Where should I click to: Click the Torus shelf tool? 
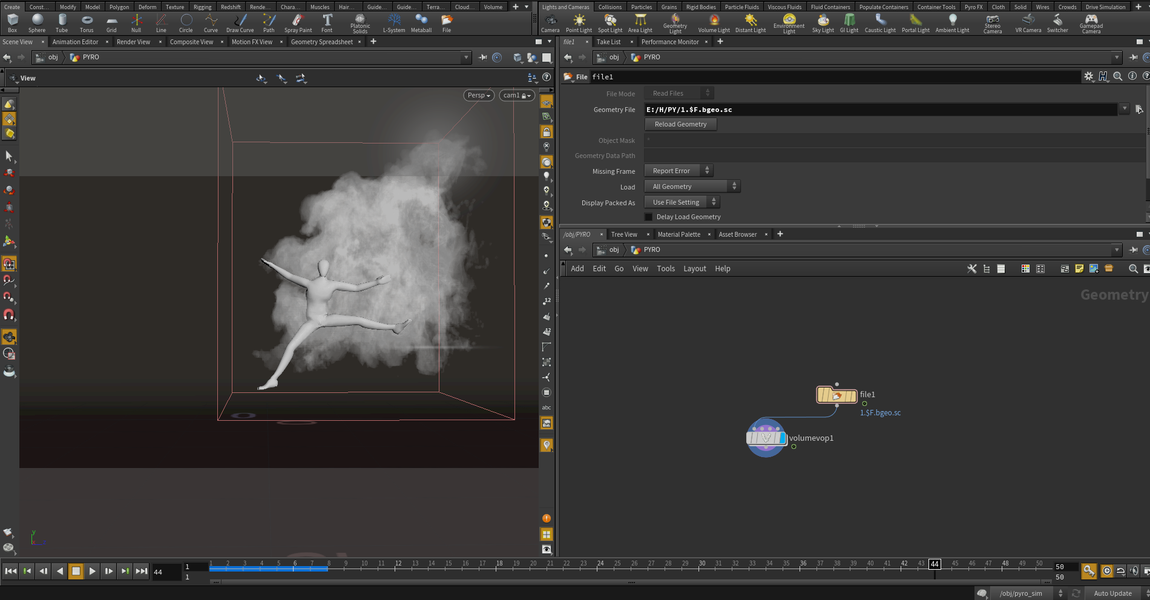point(87,22)
